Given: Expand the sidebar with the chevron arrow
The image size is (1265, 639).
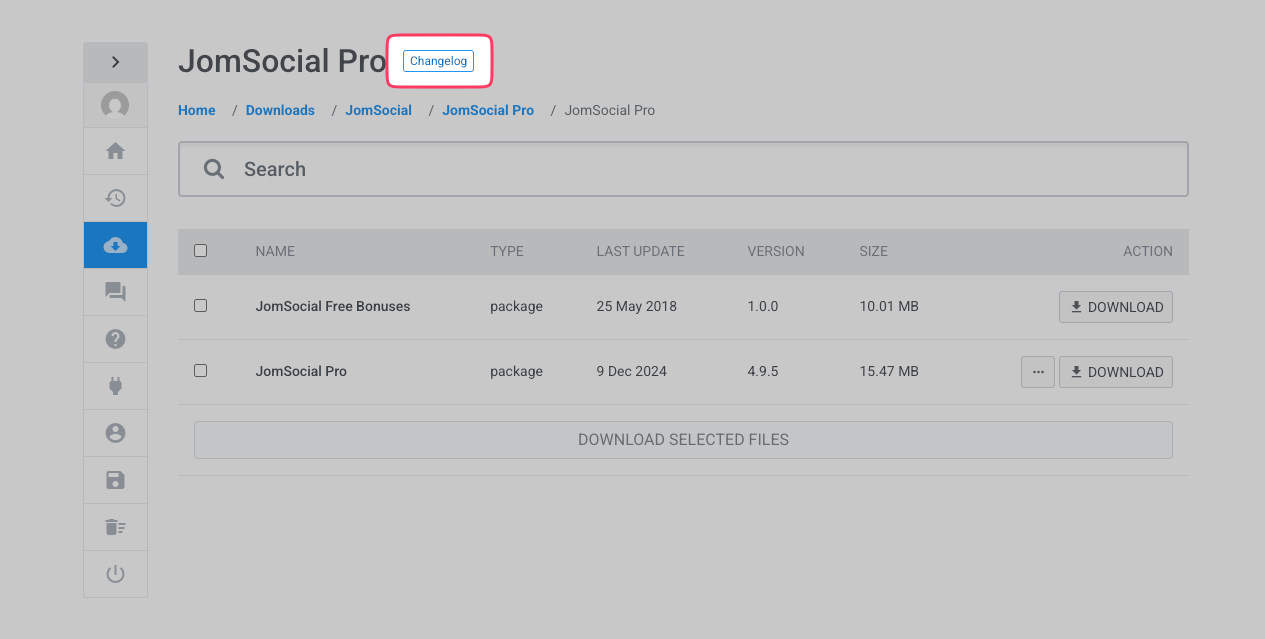Looking at the screenshot, I should [115, 62].
